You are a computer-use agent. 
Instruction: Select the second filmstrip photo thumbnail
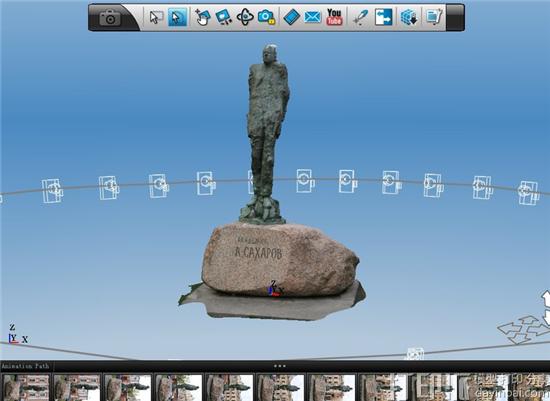pyautogui.click(x=77, y=387)
